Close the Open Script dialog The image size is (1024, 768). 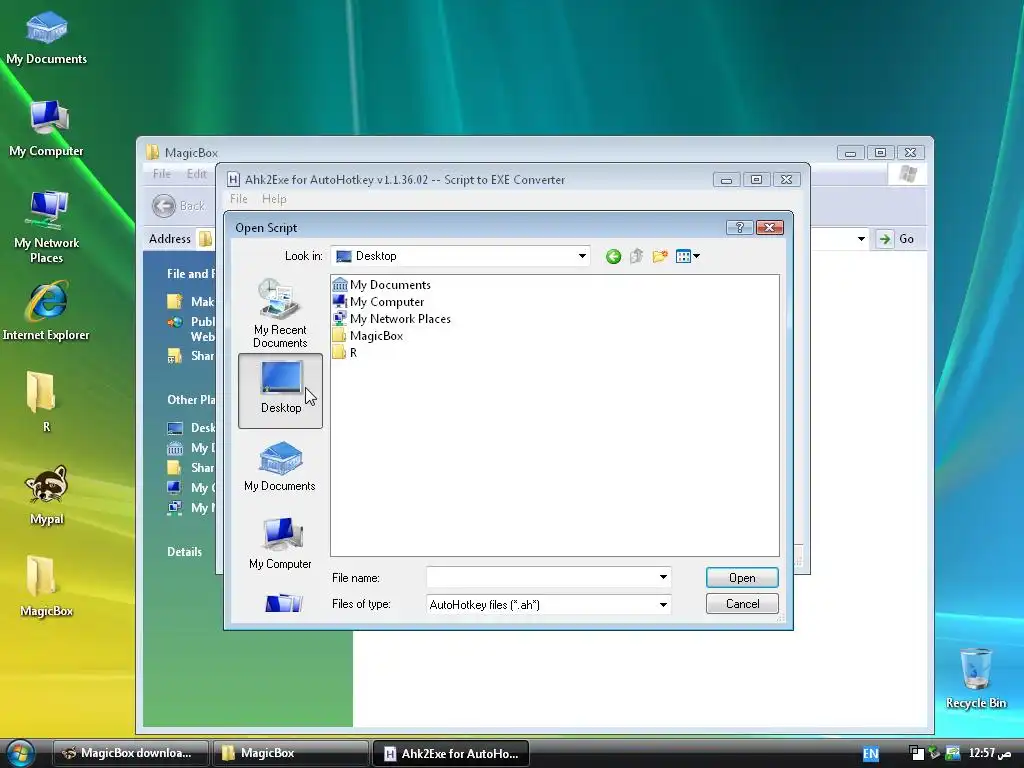[x=769, y=227]
